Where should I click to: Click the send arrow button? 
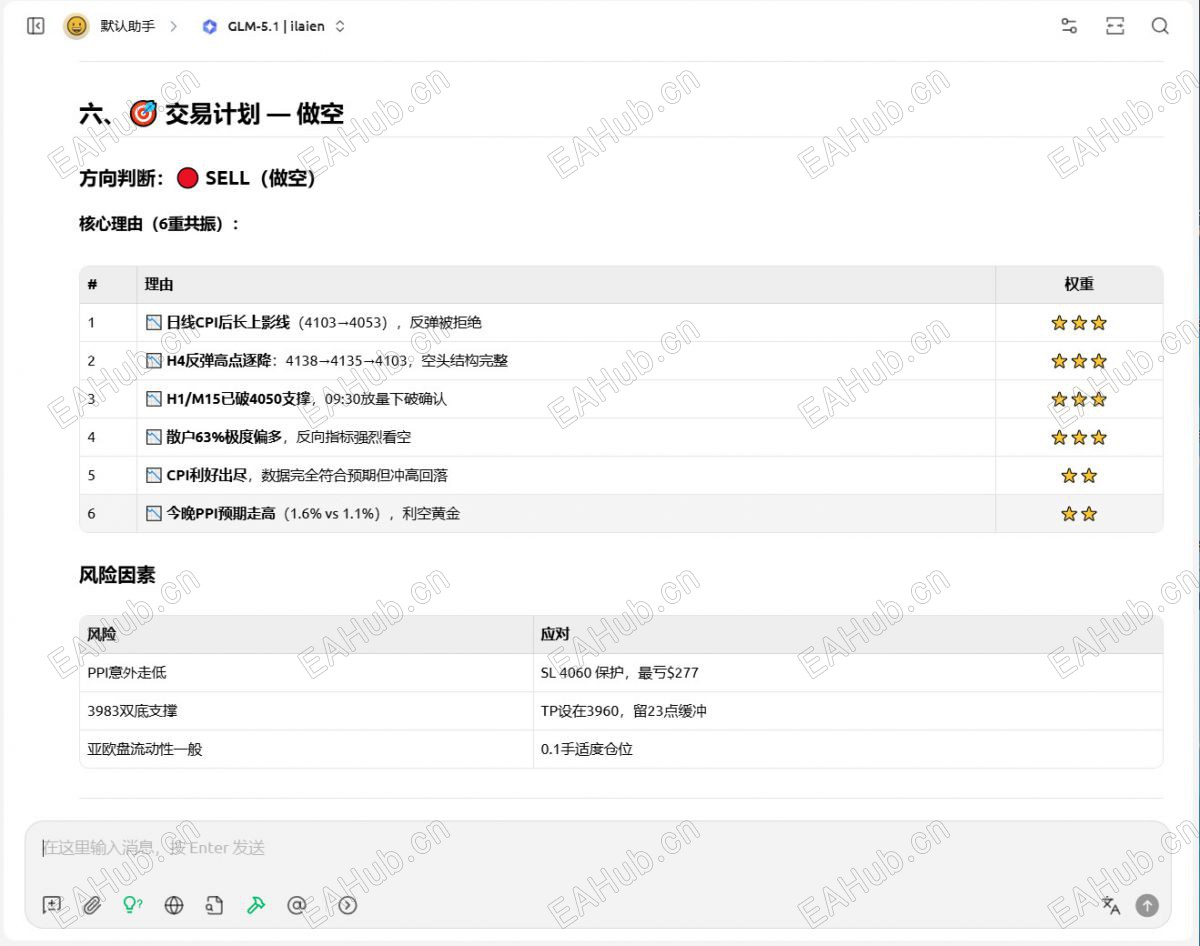pos(1147,905)
